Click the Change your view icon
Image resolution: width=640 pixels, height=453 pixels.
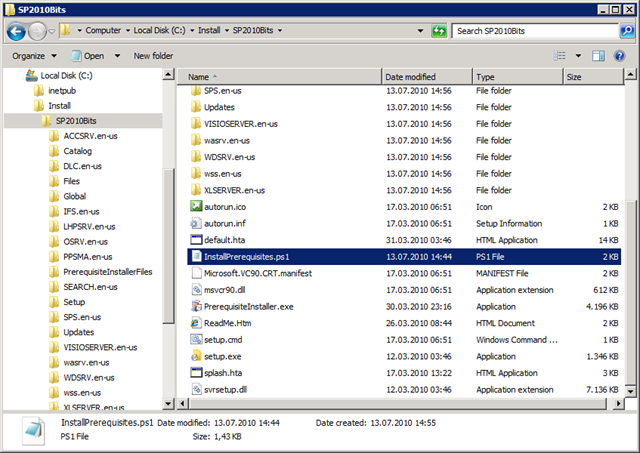click(560, 56)
